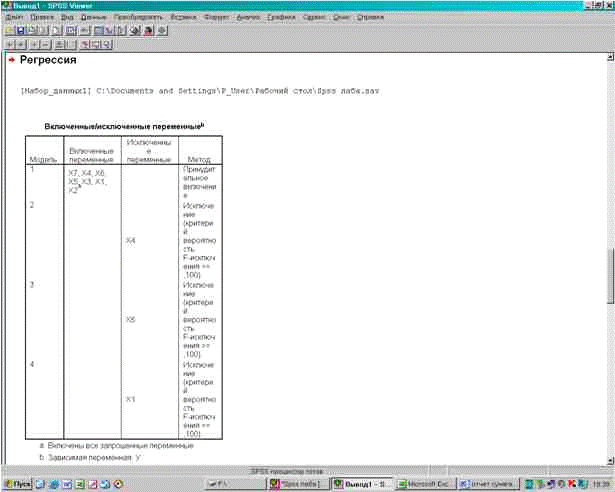Click the Пуск start button

coord(17,483)
